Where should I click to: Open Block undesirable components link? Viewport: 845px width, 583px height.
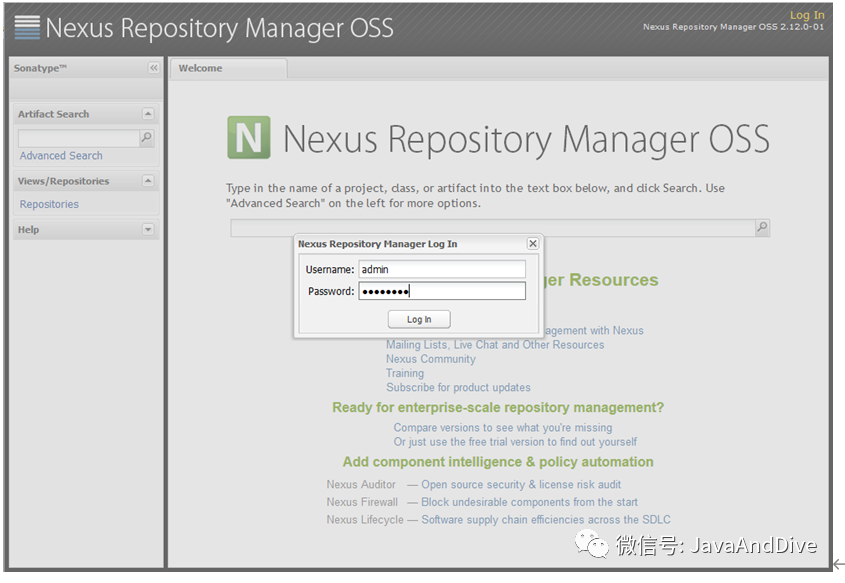529,502
